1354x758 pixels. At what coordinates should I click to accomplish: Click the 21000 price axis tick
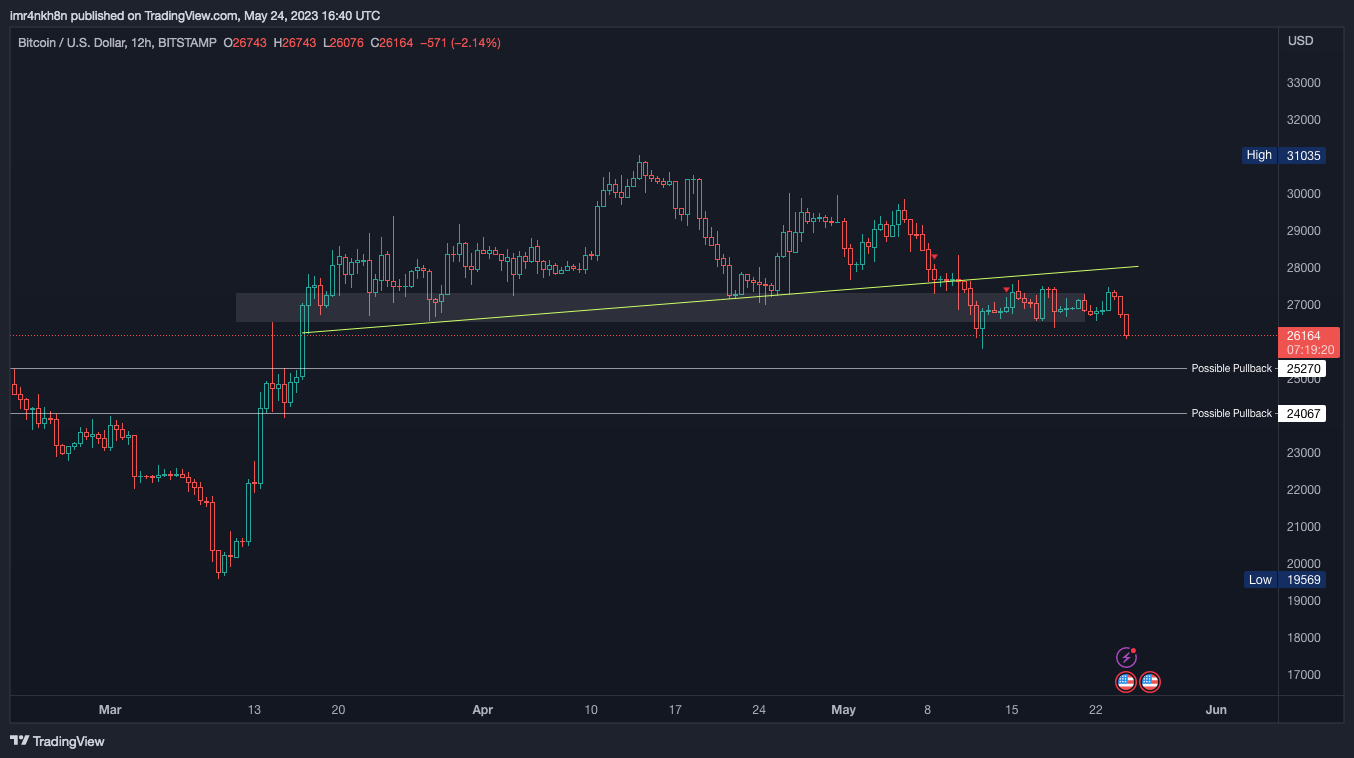pyautogui.click(x=1304, y=527)
